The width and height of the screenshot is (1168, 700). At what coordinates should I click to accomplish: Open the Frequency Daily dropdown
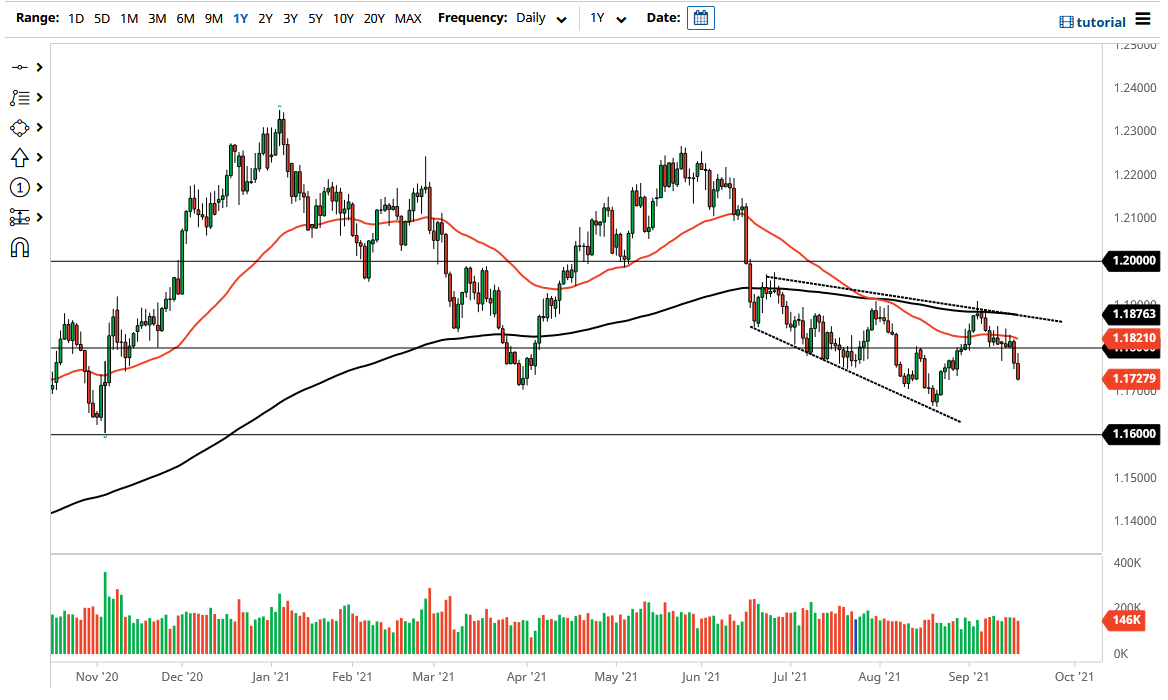[541, 18]
